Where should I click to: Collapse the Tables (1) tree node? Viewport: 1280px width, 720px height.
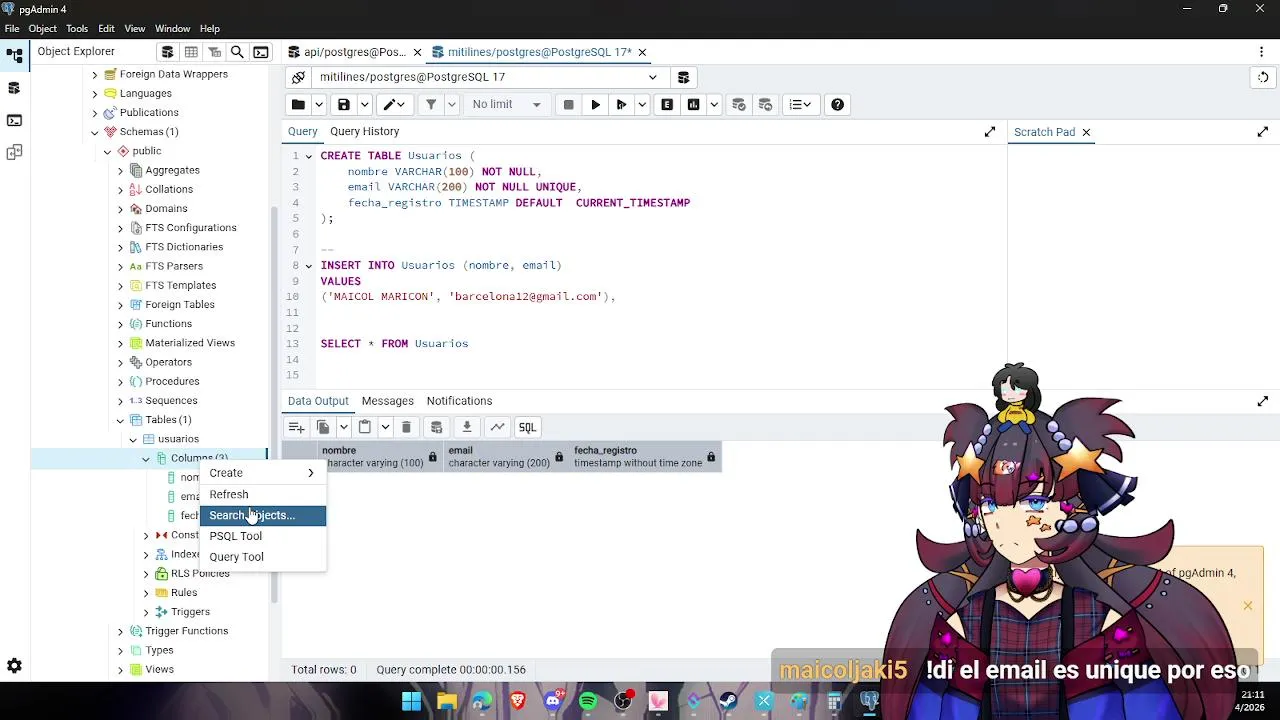(121, 420)
